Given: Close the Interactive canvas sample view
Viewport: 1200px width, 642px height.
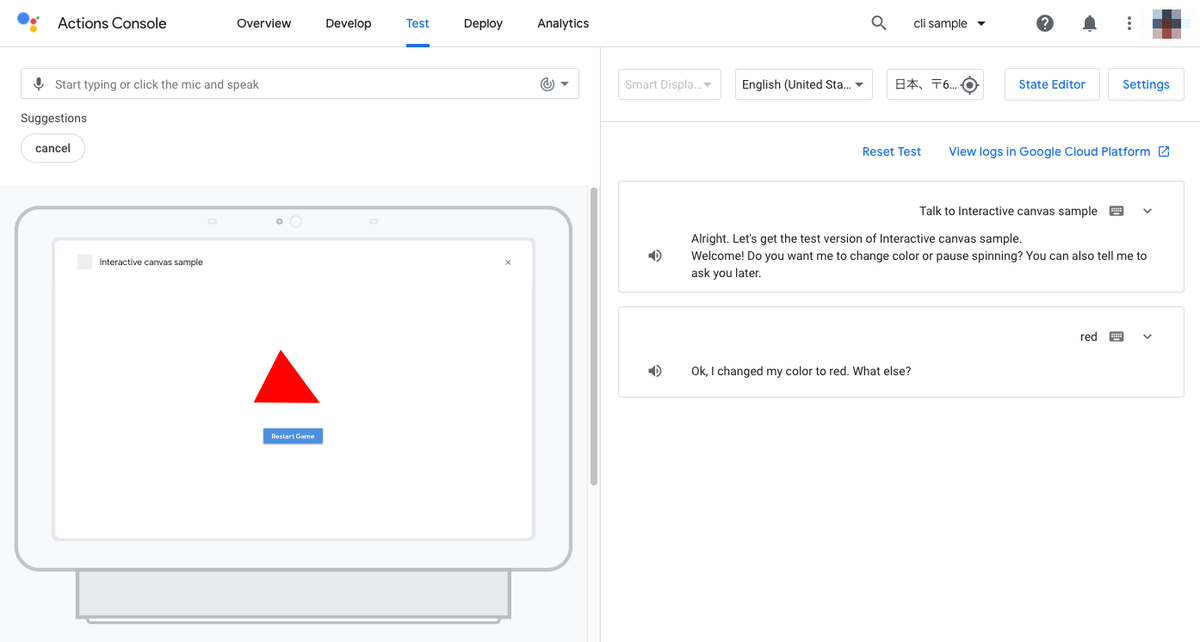Looking at the screenshot, I should (508, 262).
